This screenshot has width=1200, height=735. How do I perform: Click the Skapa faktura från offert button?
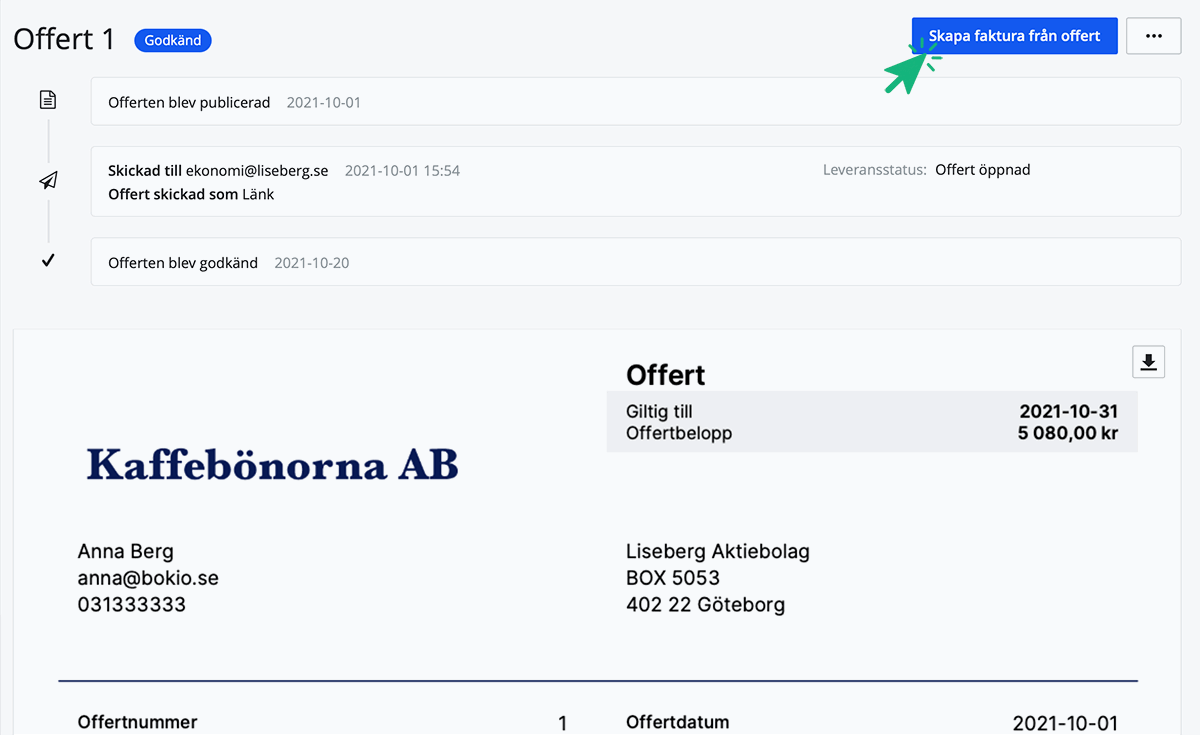[x=1014, y=36]
